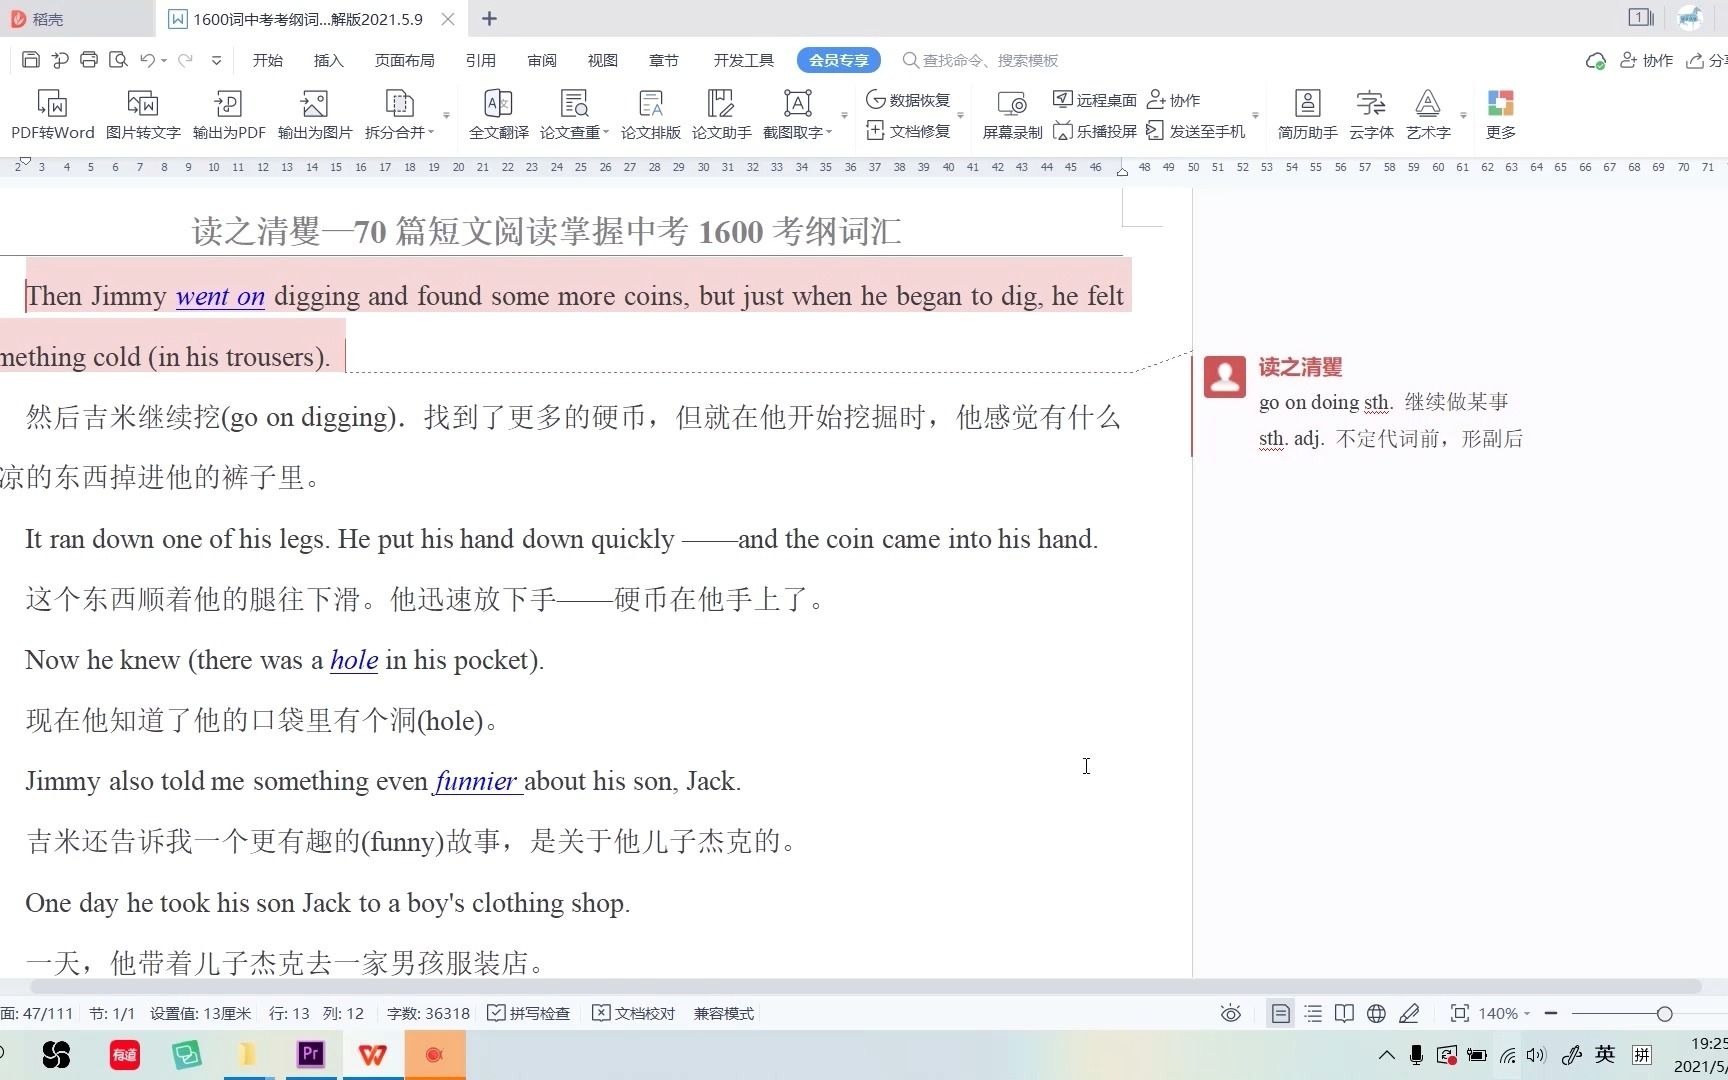This screenshot has width=1728, height=1080.
Task: Click the 会员专享 button
Action: 839,60
